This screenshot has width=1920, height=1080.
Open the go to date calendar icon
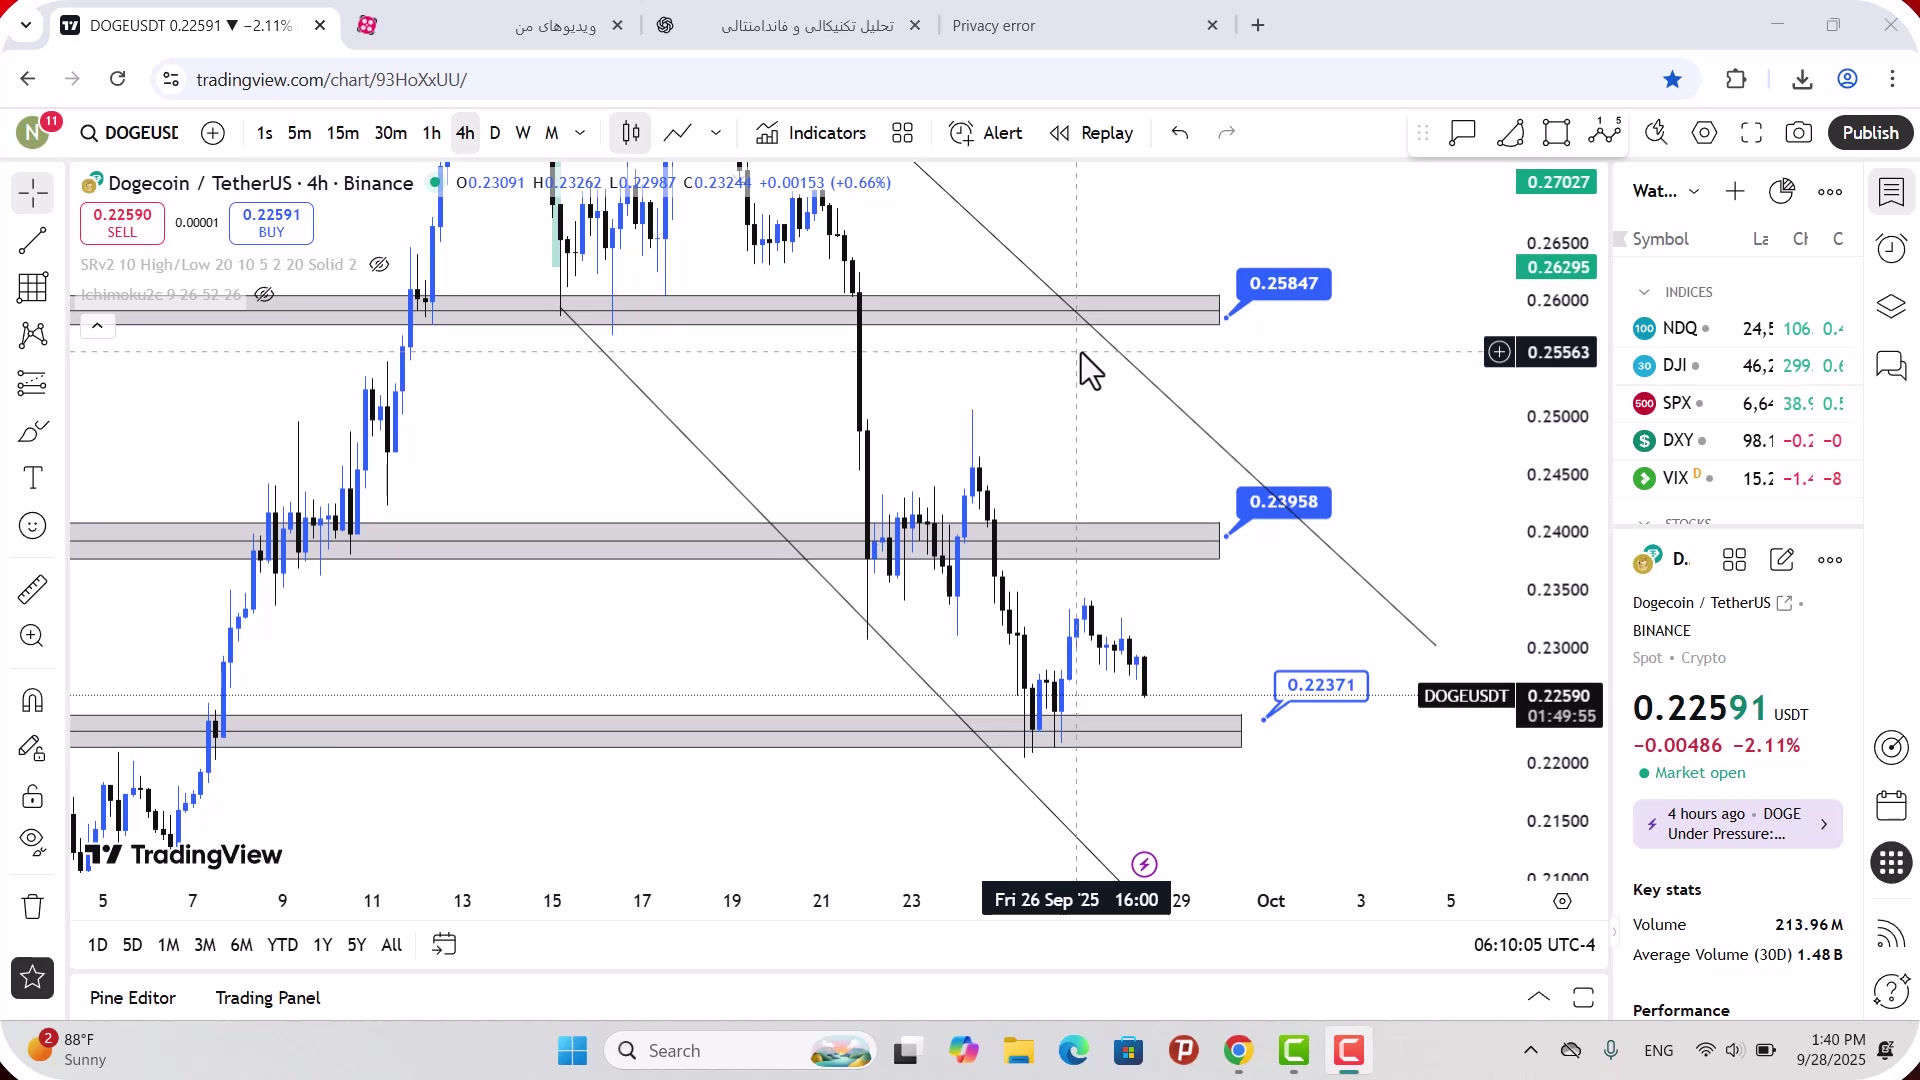(444, 945)
